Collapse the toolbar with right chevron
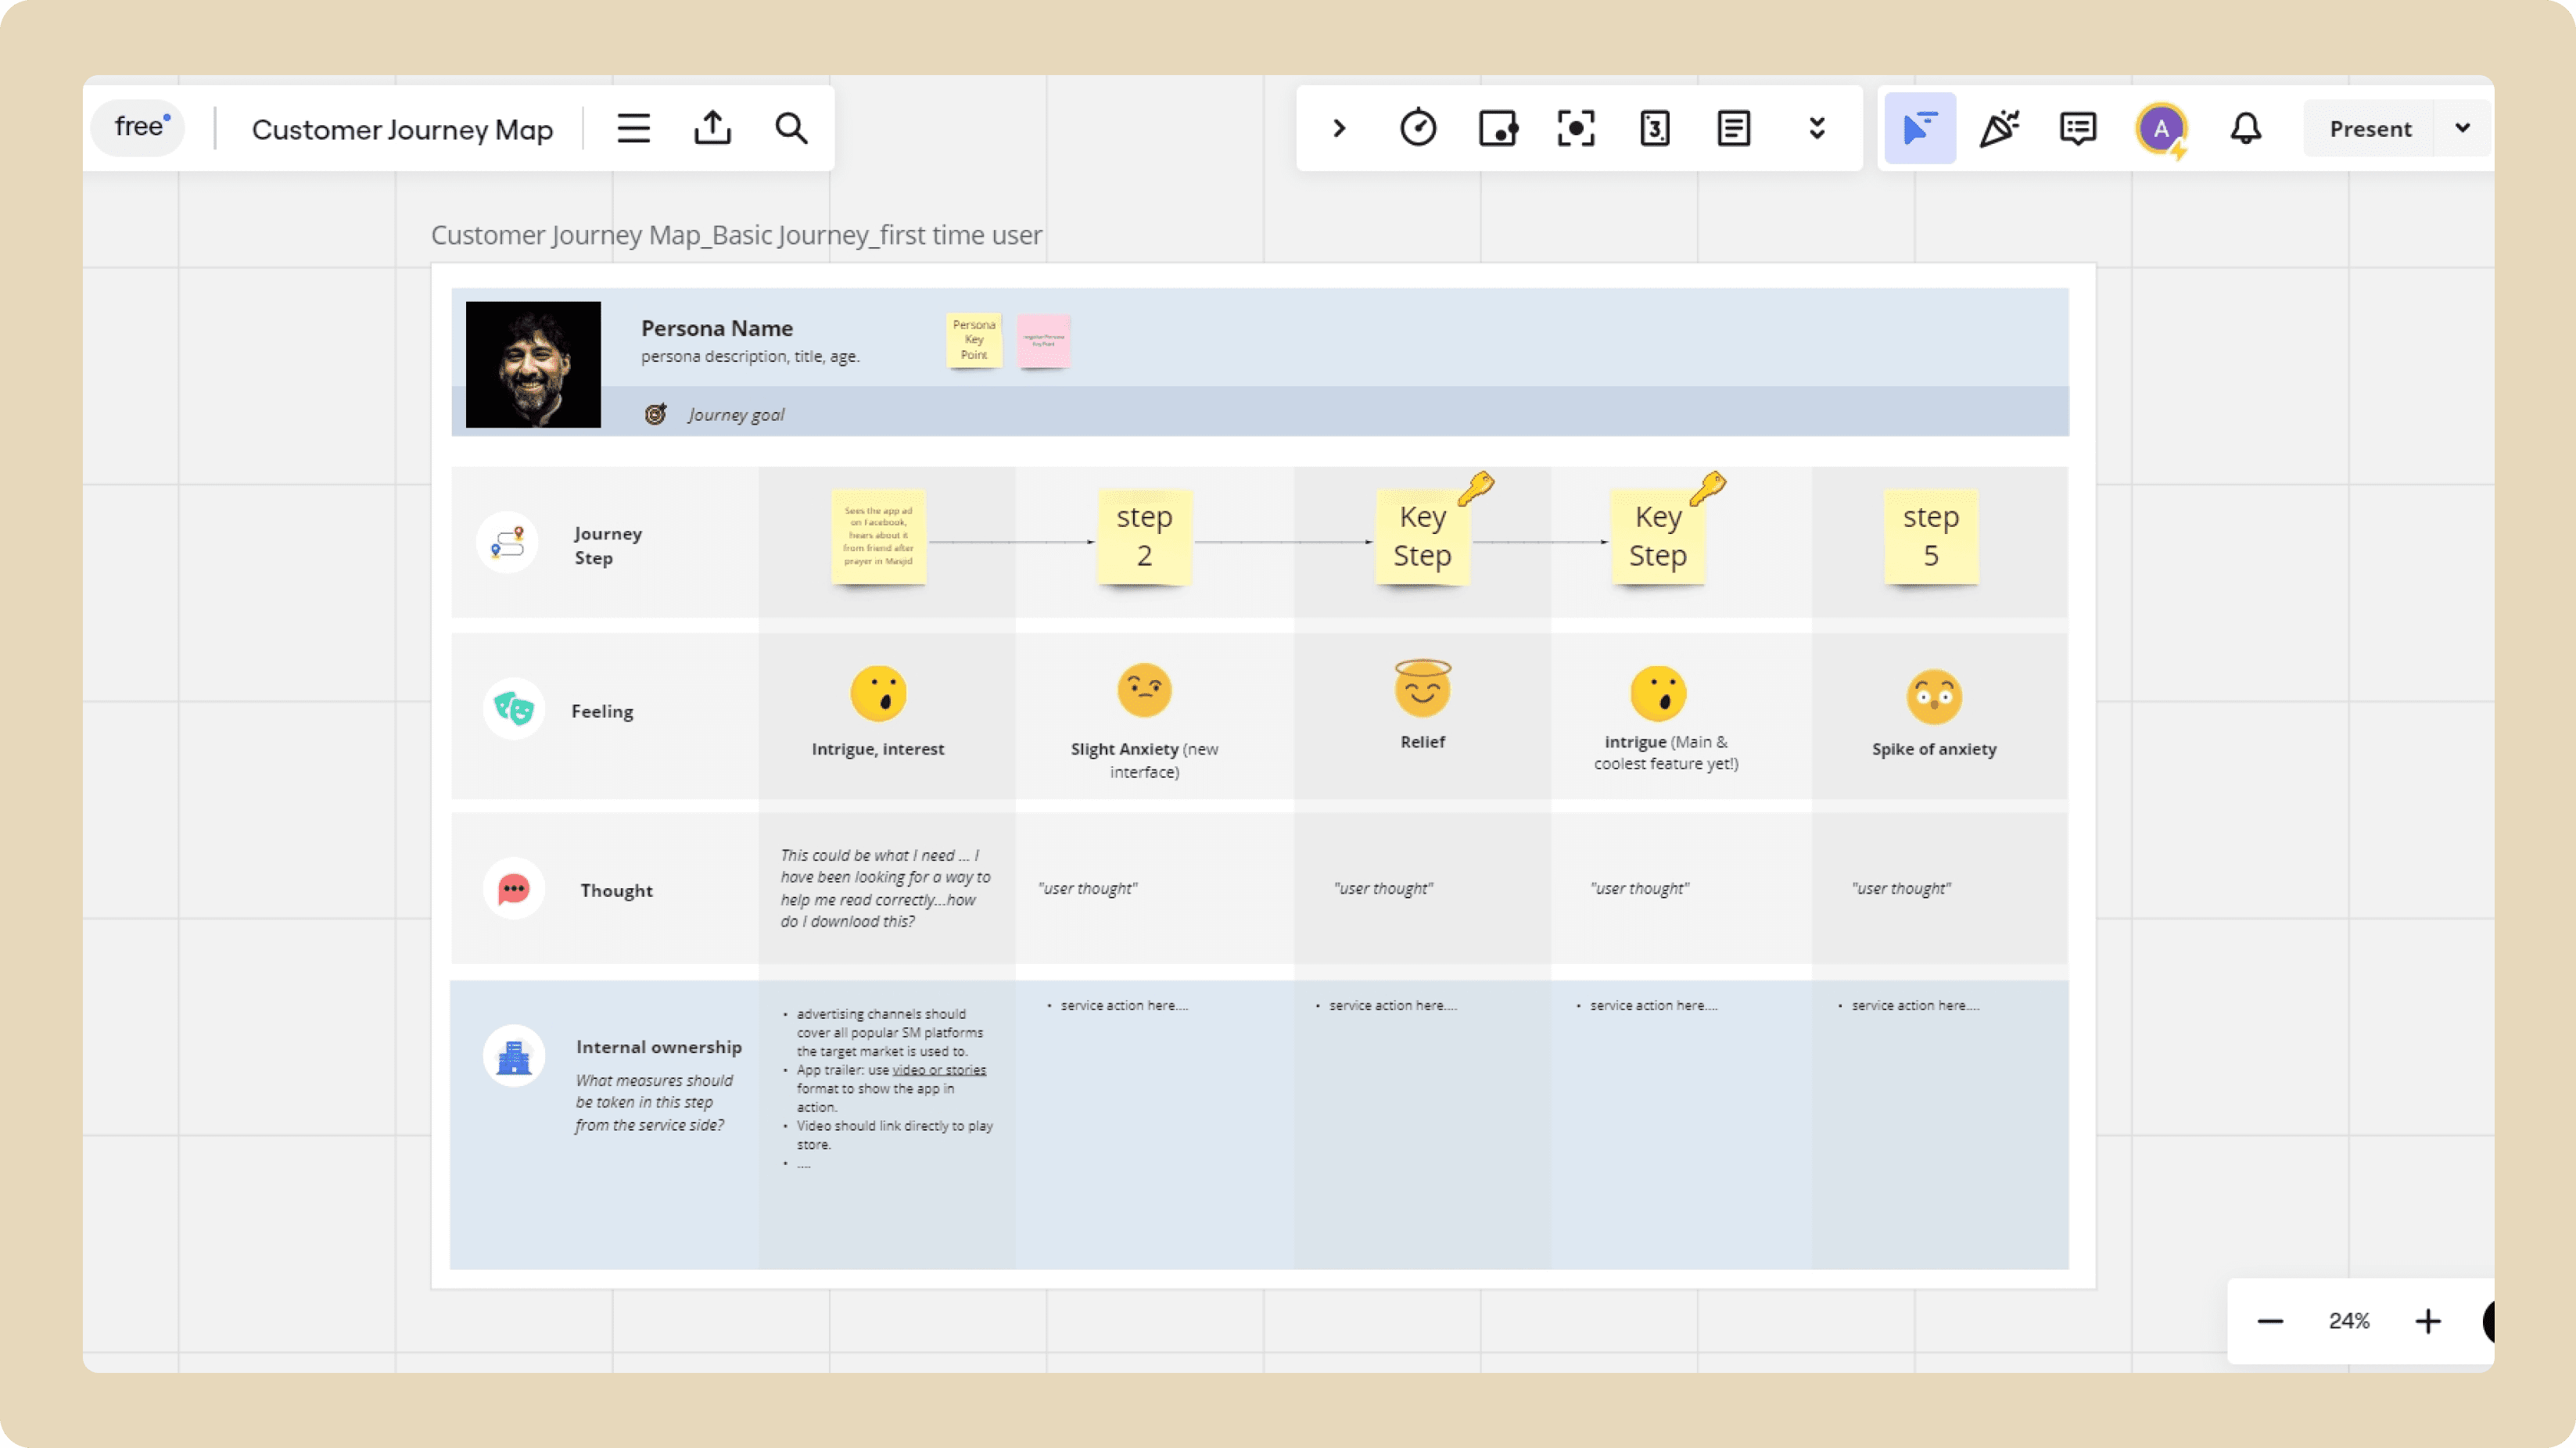This screenshot has height=1448, width=2576. [x=1339, y=128]
